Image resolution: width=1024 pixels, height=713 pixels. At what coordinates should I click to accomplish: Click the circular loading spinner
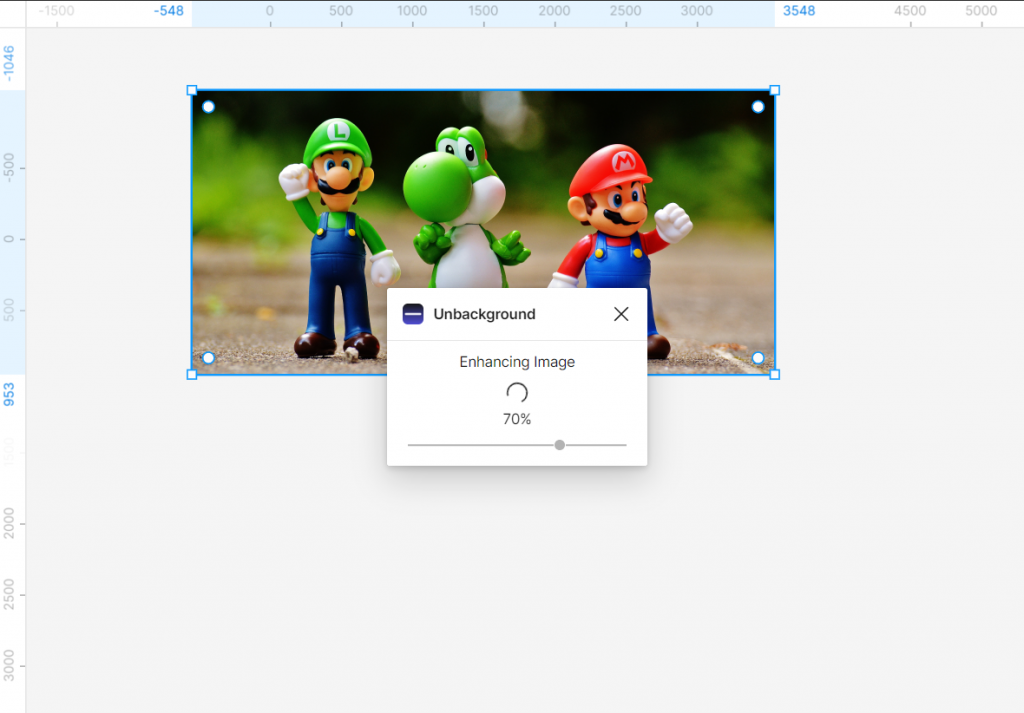click(517, 394)
